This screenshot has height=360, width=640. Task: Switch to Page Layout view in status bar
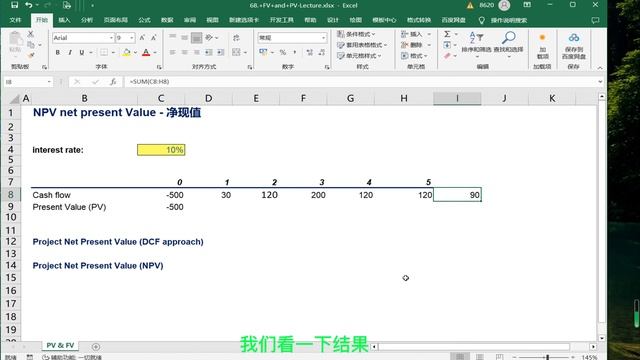point(480,357)
